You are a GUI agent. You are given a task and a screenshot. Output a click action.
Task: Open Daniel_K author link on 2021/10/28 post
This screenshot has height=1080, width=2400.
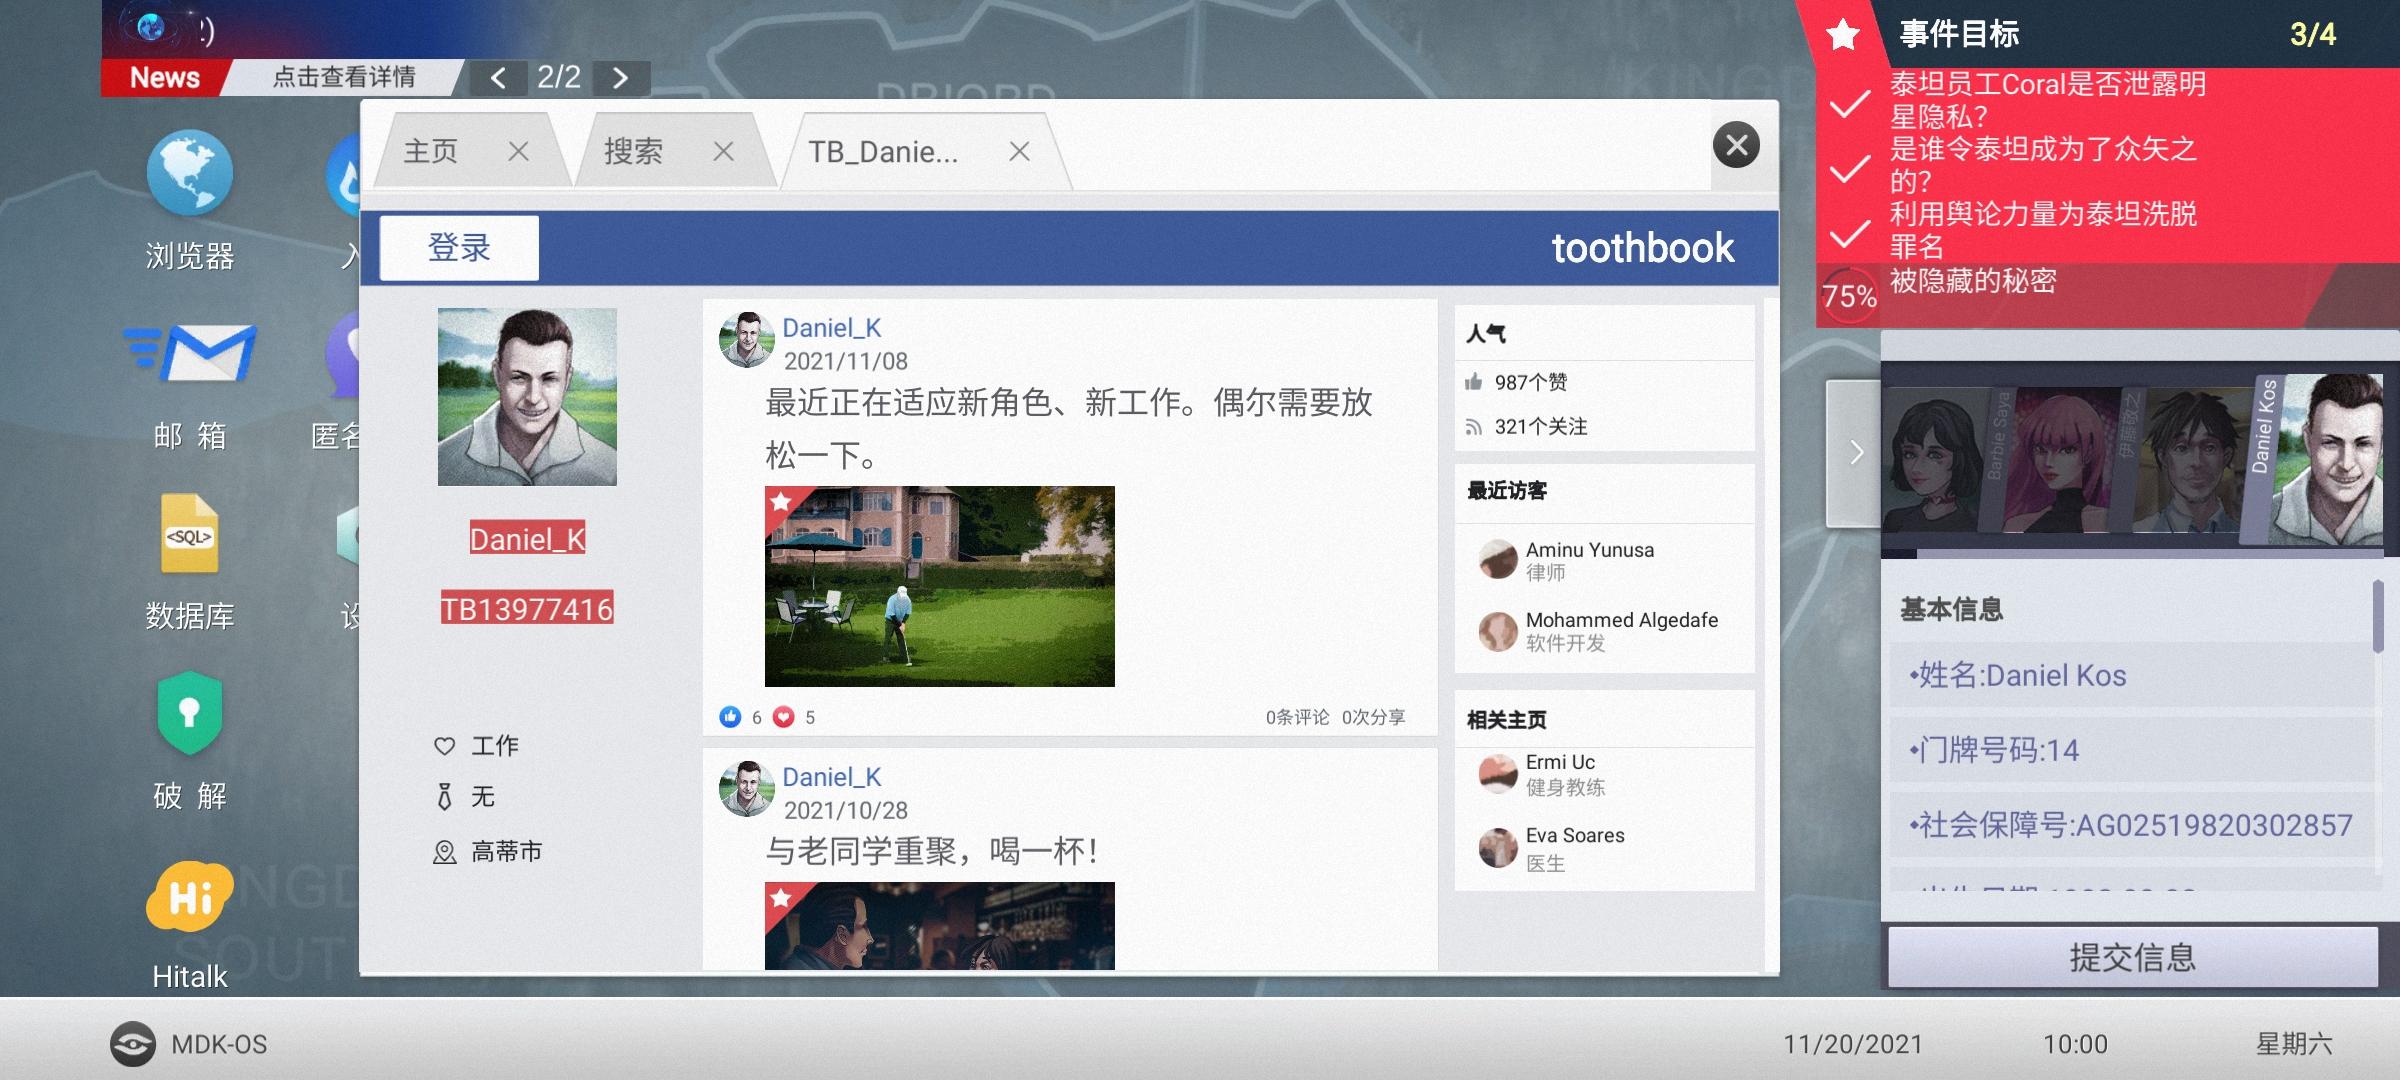click(x=831, y=777)
